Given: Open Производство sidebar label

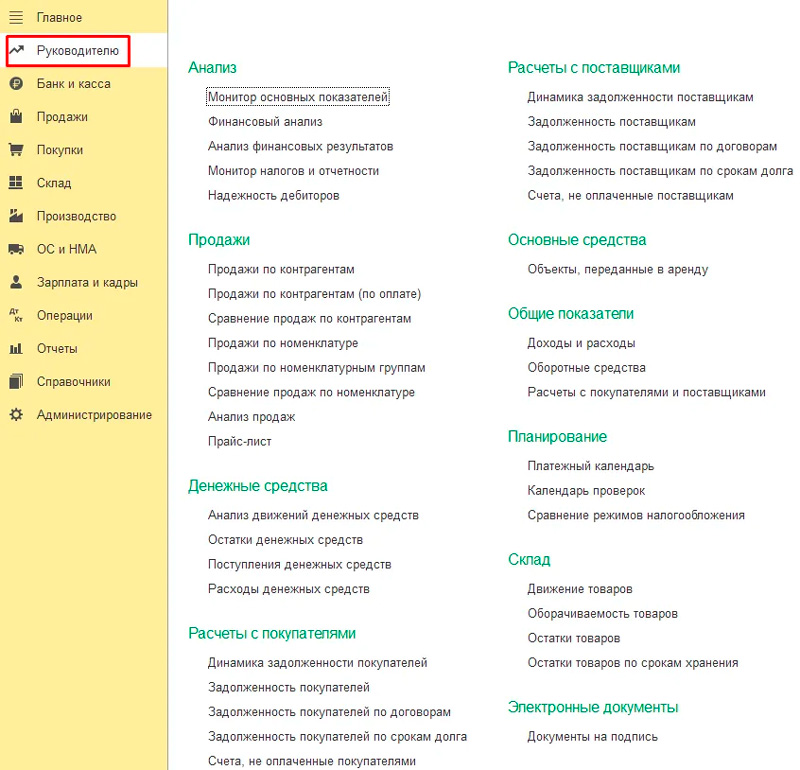Looking at the screenshot, I should click(77, 216).
